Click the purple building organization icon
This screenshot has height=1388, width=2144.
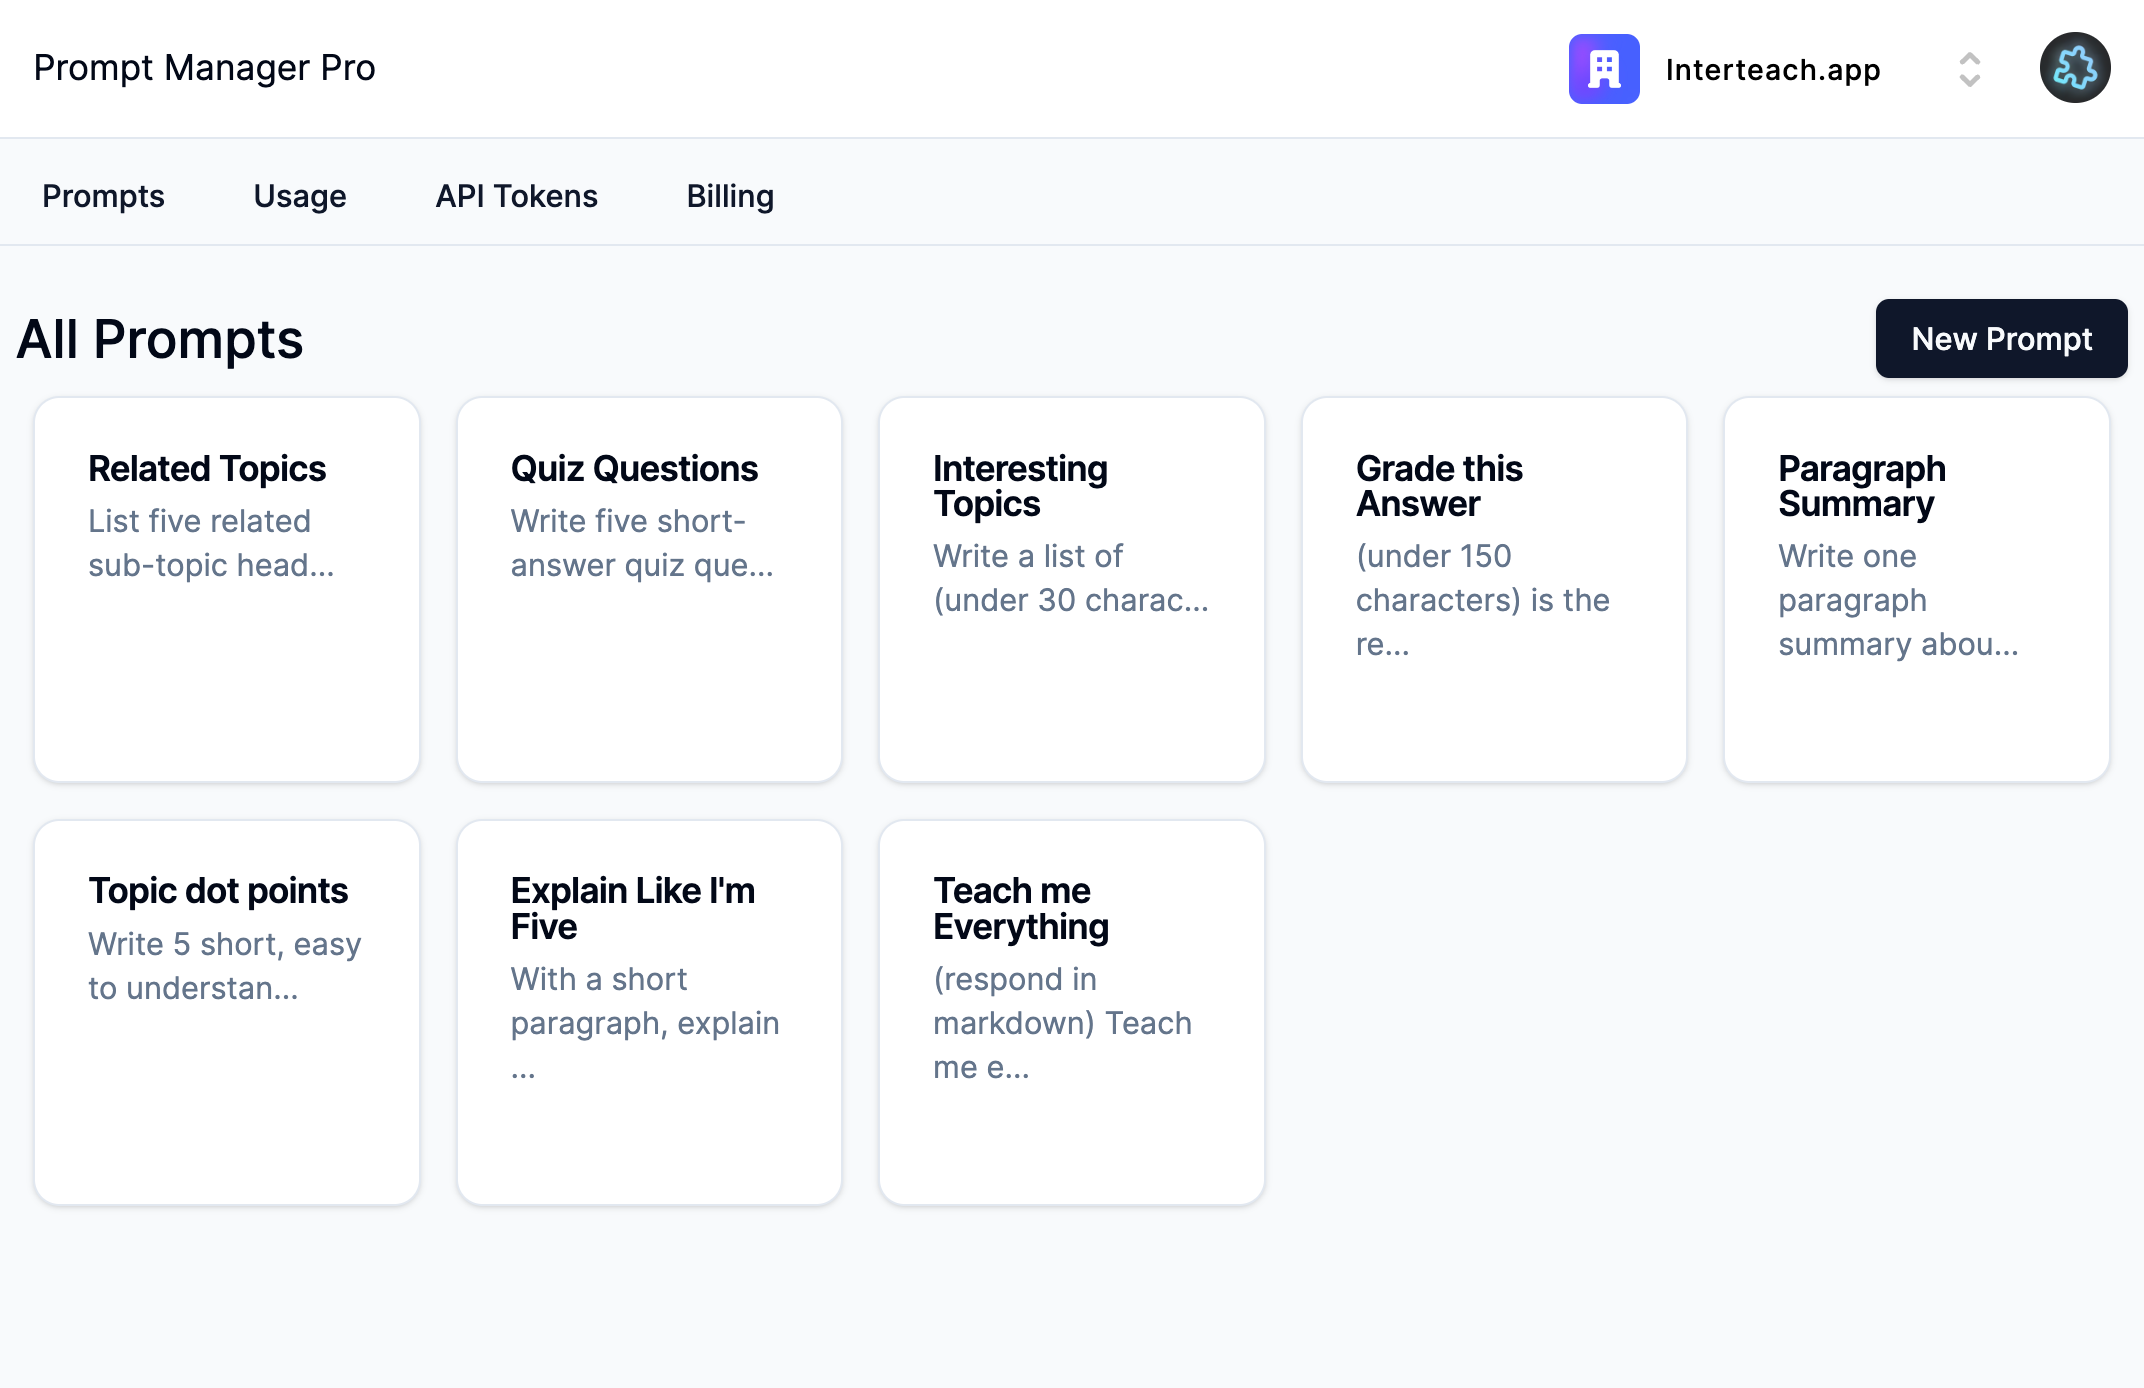[x=1603, y=69]
